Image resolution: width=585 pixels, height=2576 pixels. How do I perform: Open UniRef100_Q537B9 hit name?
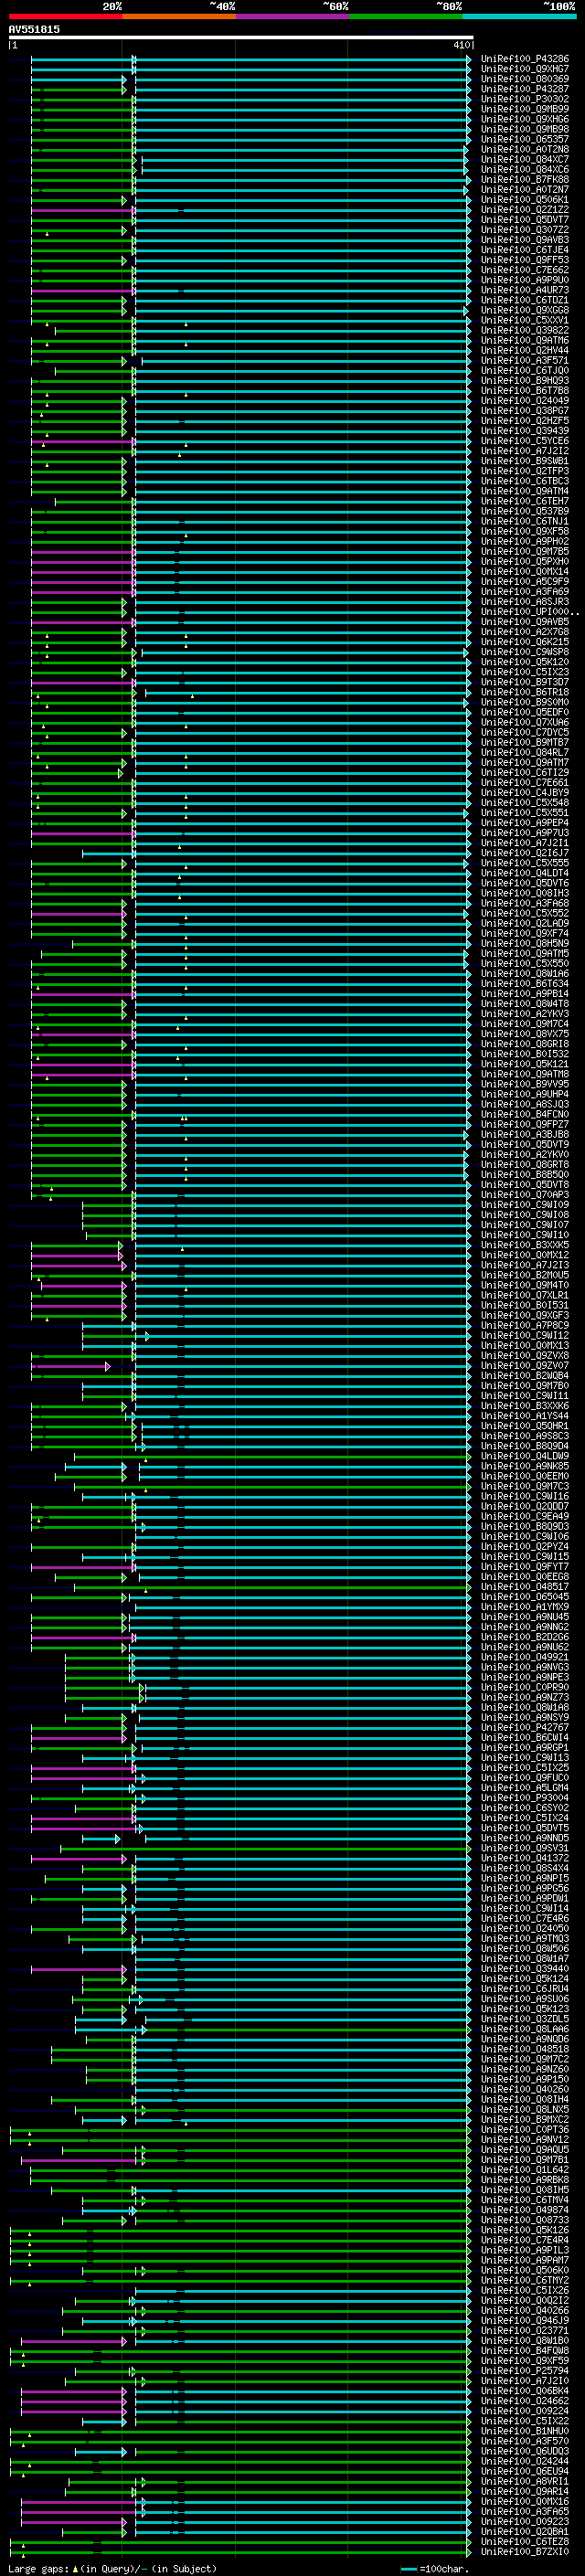click(x=524, y=511)
